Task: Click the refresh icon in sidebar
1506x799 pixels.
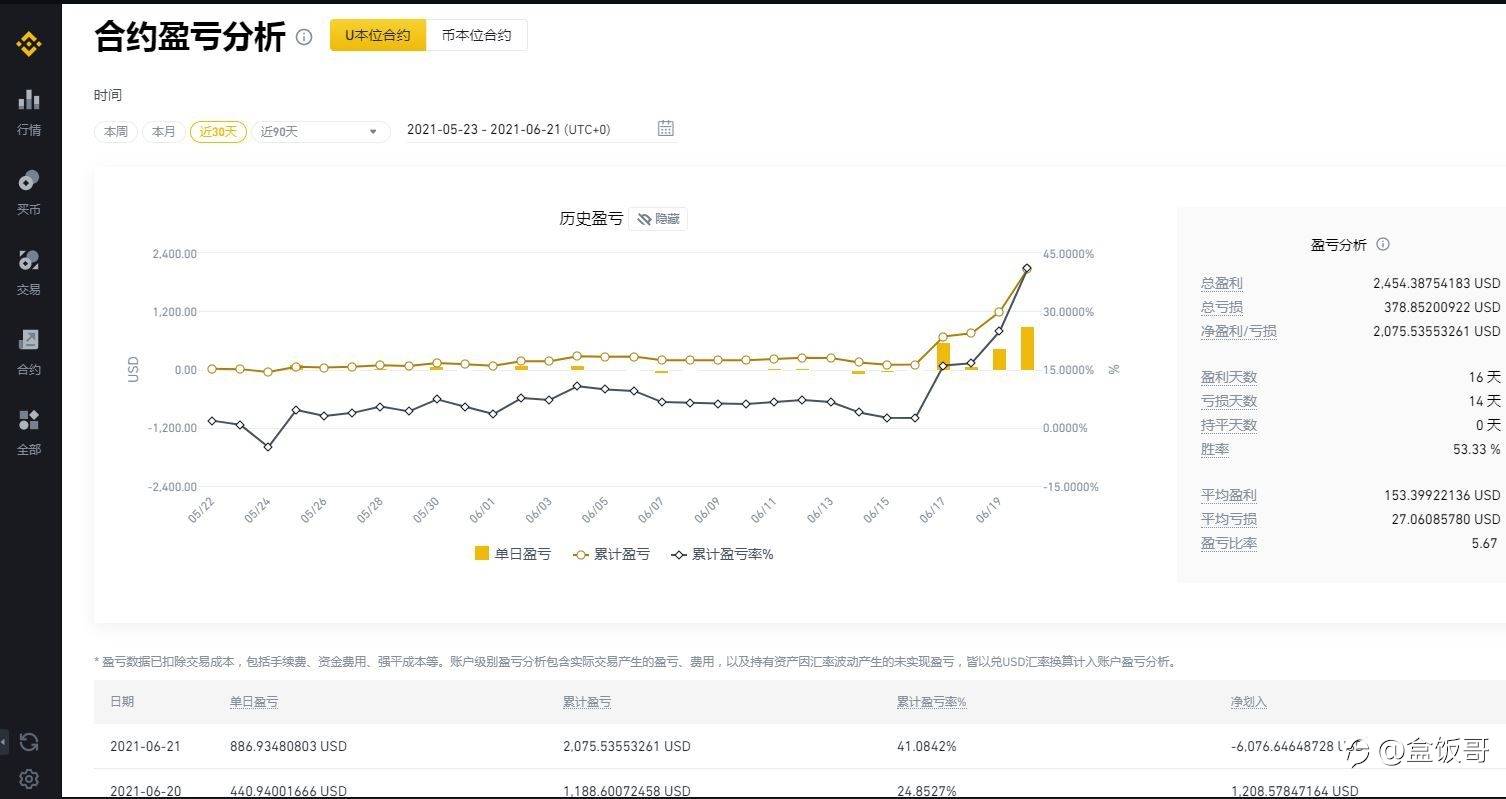Action: tap(29, 742)
